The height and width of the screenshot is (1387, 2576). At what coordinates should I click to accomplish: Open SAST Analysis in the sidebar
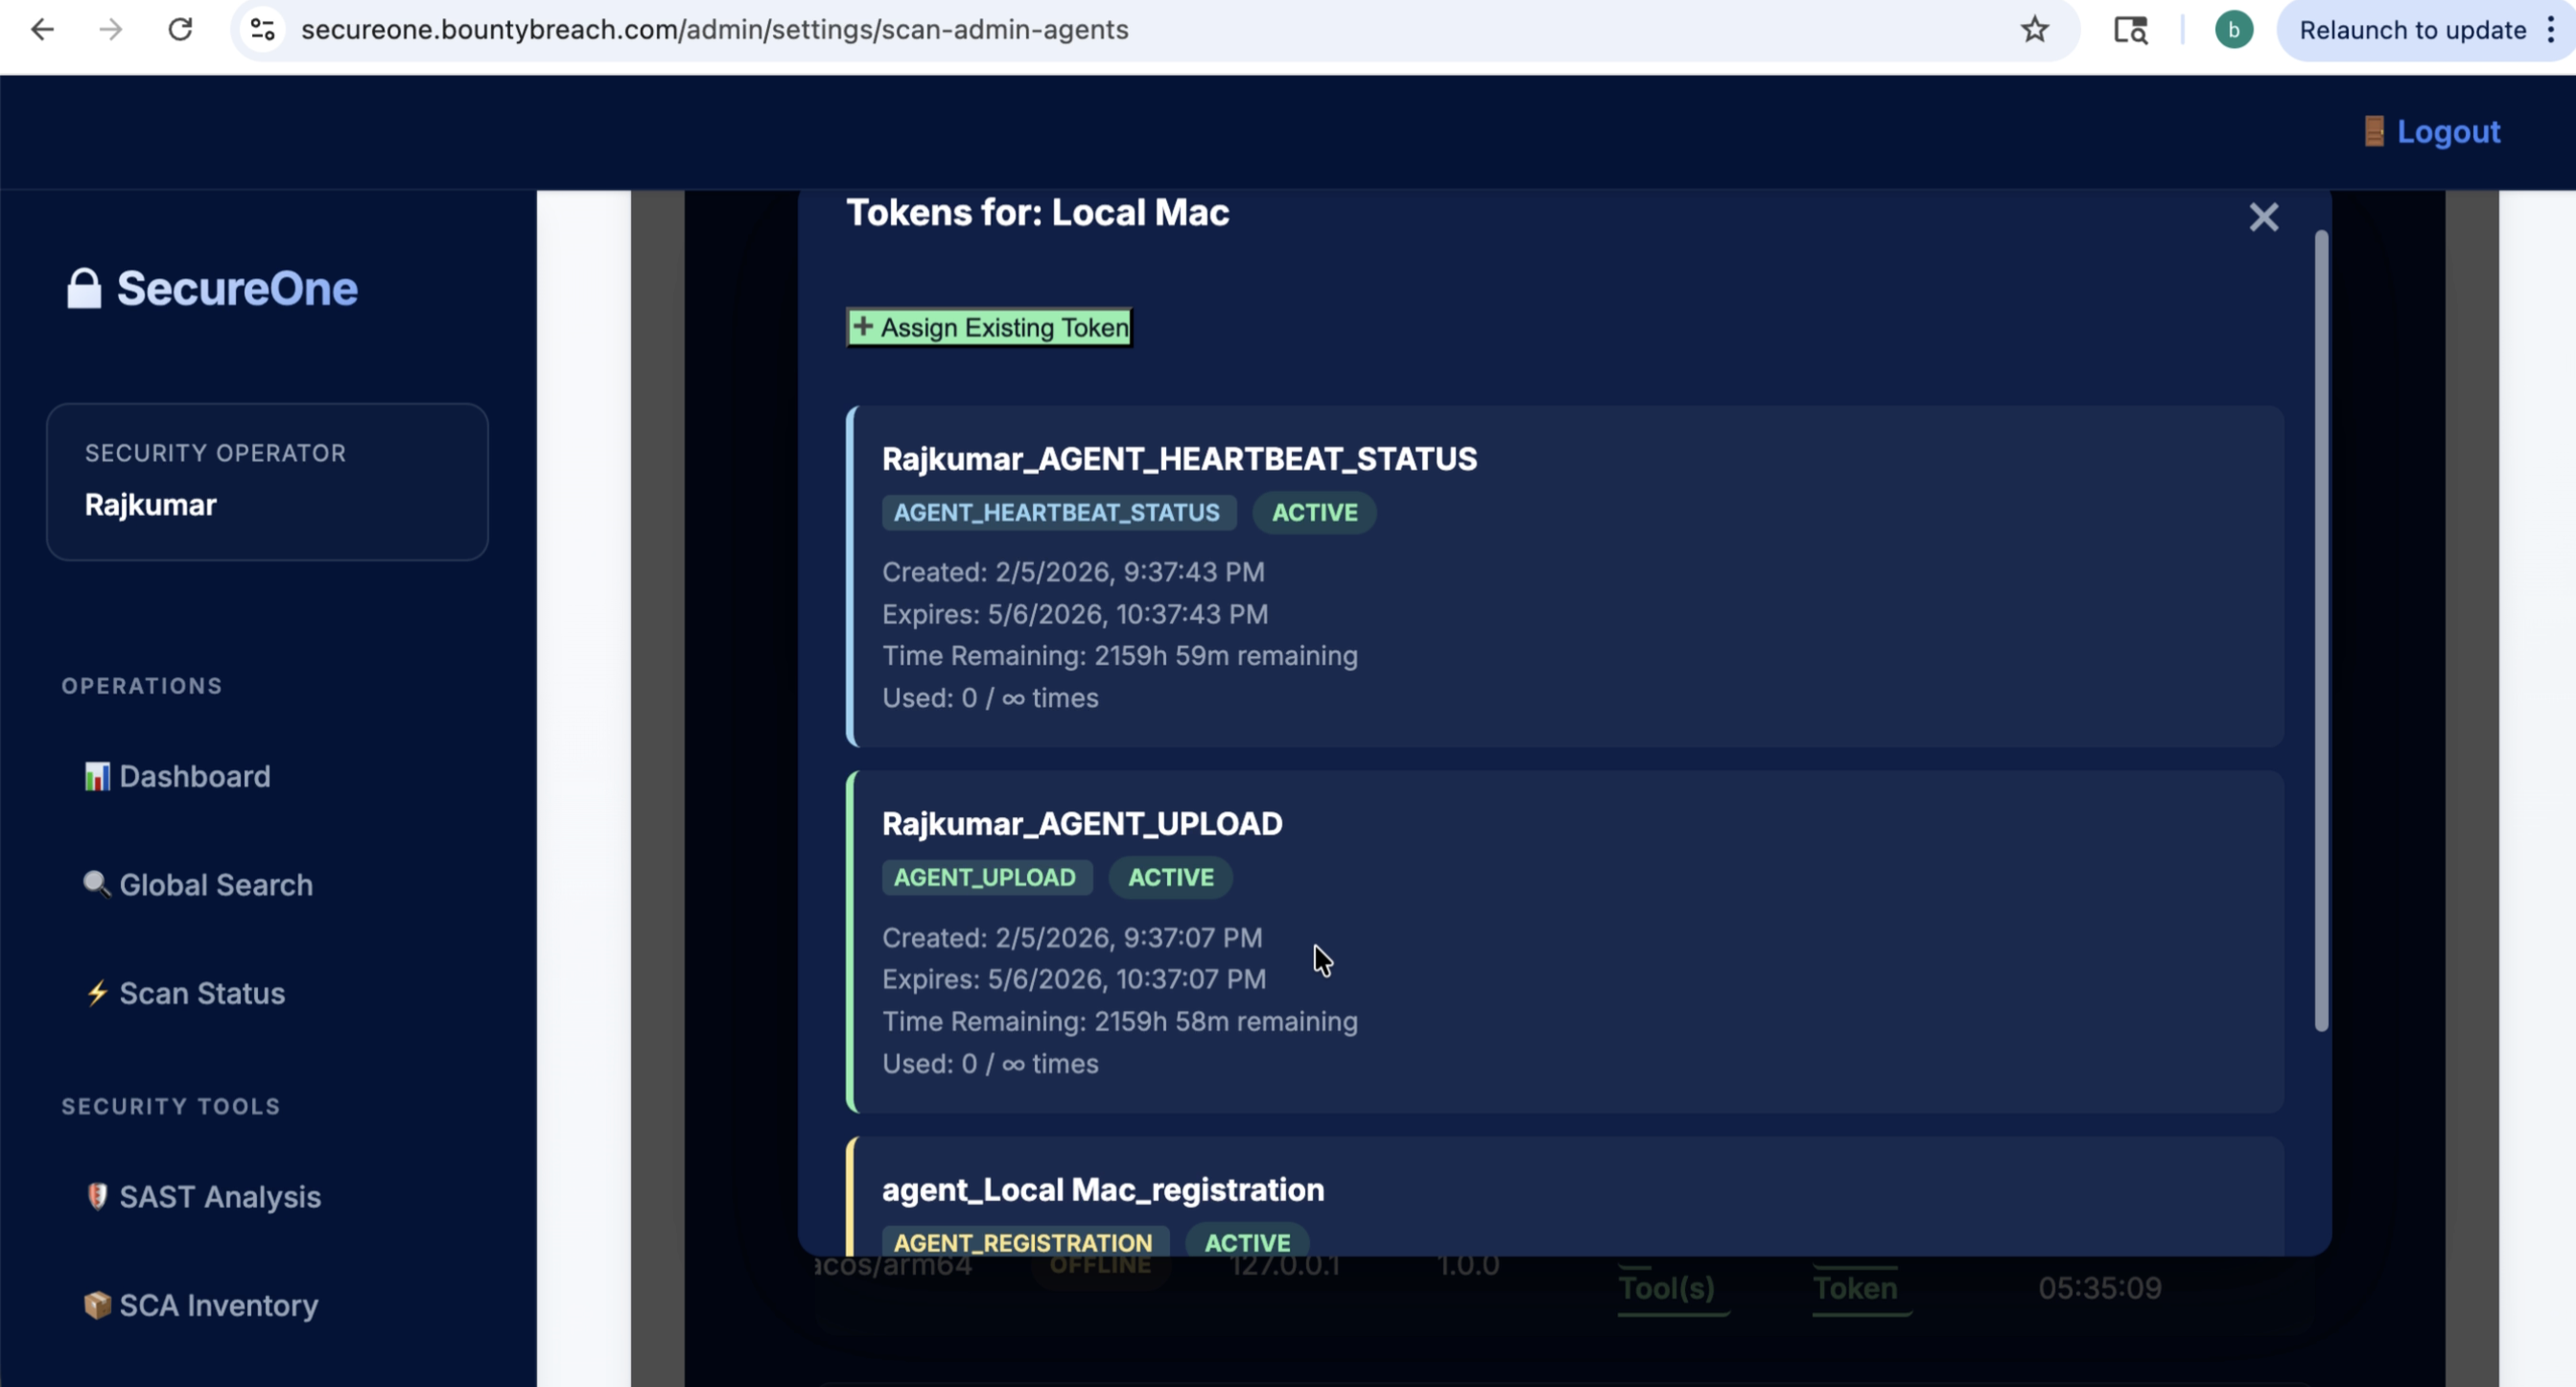220,1196
